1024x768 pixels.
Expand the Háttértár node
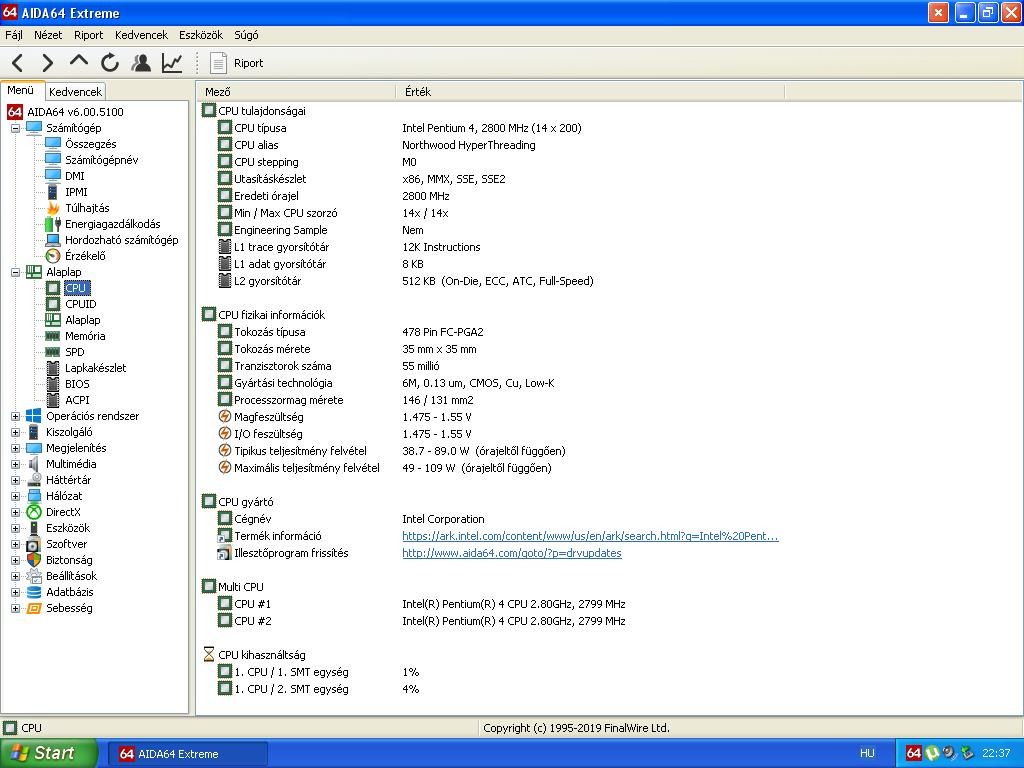point(15,480)
